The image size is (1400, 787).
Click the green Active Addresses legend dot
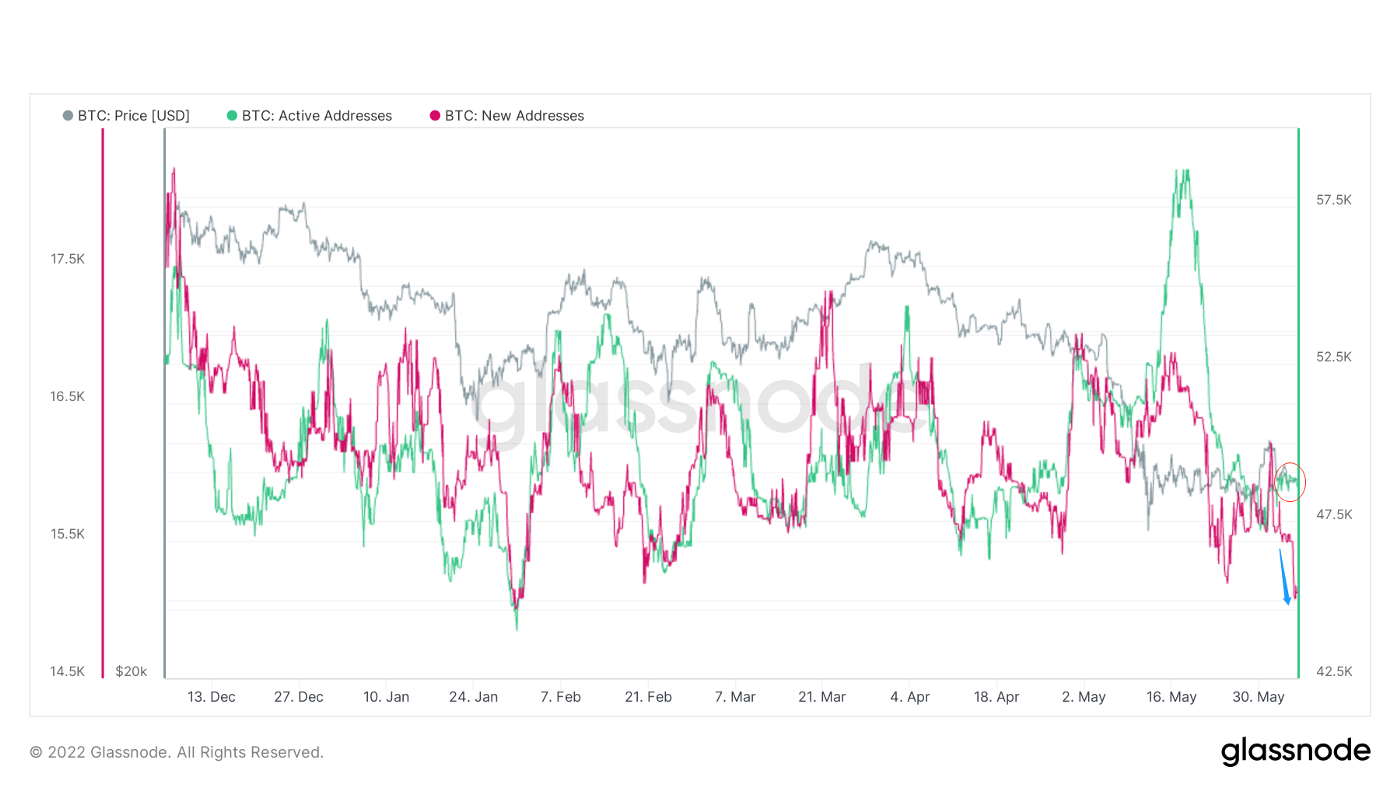(x=232, y=116)
